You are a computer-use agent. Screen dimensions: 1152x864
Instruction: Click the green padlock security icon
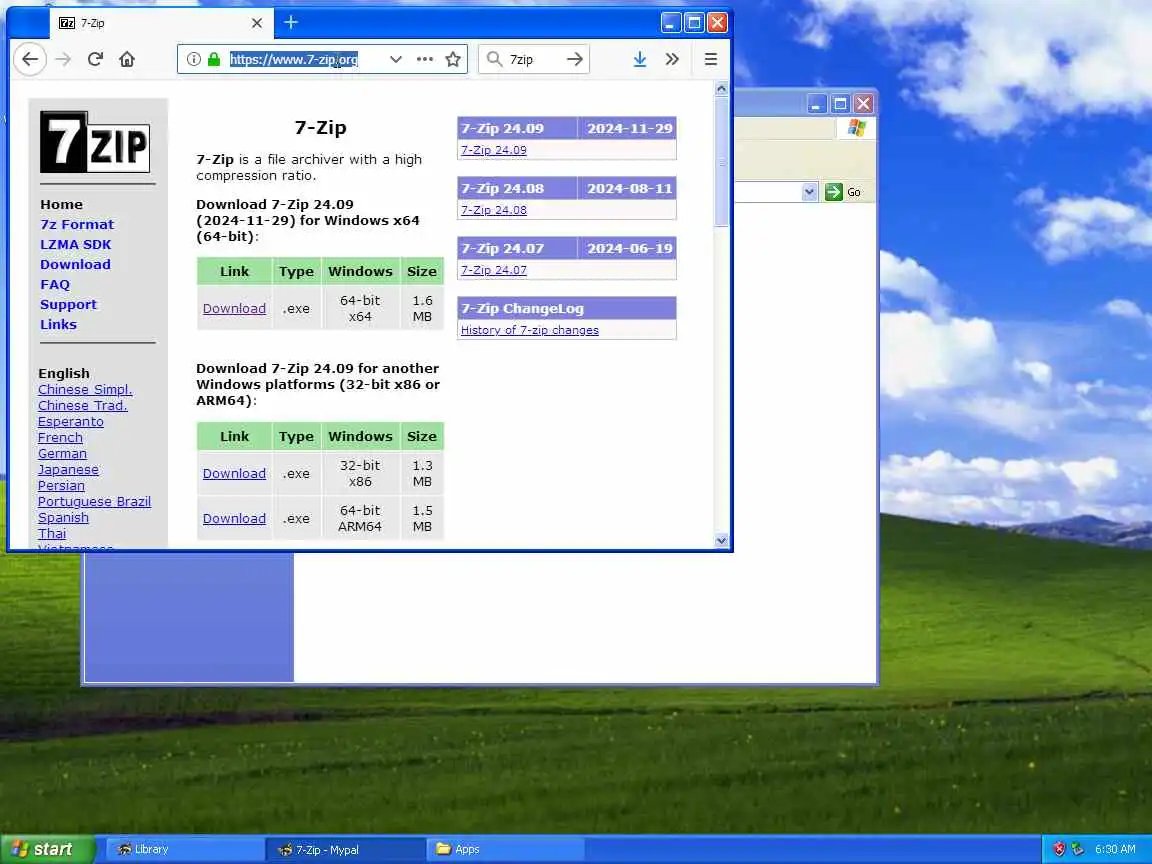[x=214, y=60]
